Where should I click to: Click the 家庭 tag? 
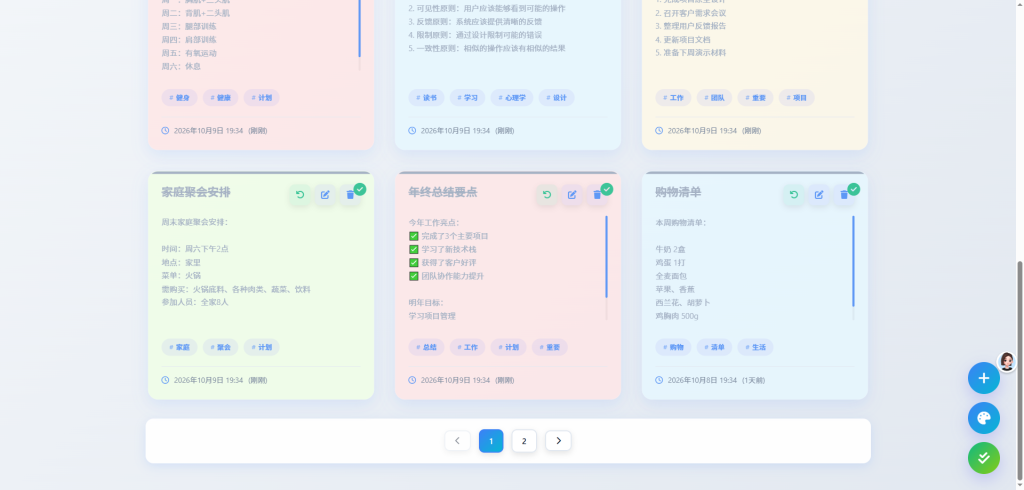tap(180, 347)
